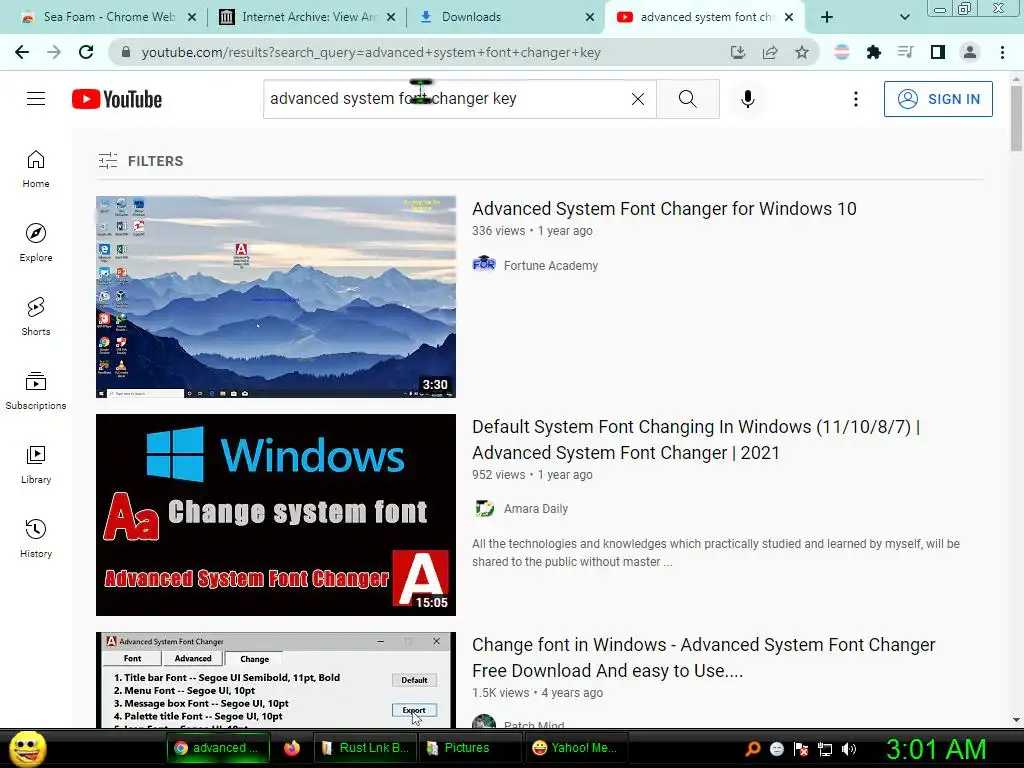The height and width of the screenshot is (768, 1024).
Task: Open Subscriptions in the sidebar
Action: (x=36, y=391)
